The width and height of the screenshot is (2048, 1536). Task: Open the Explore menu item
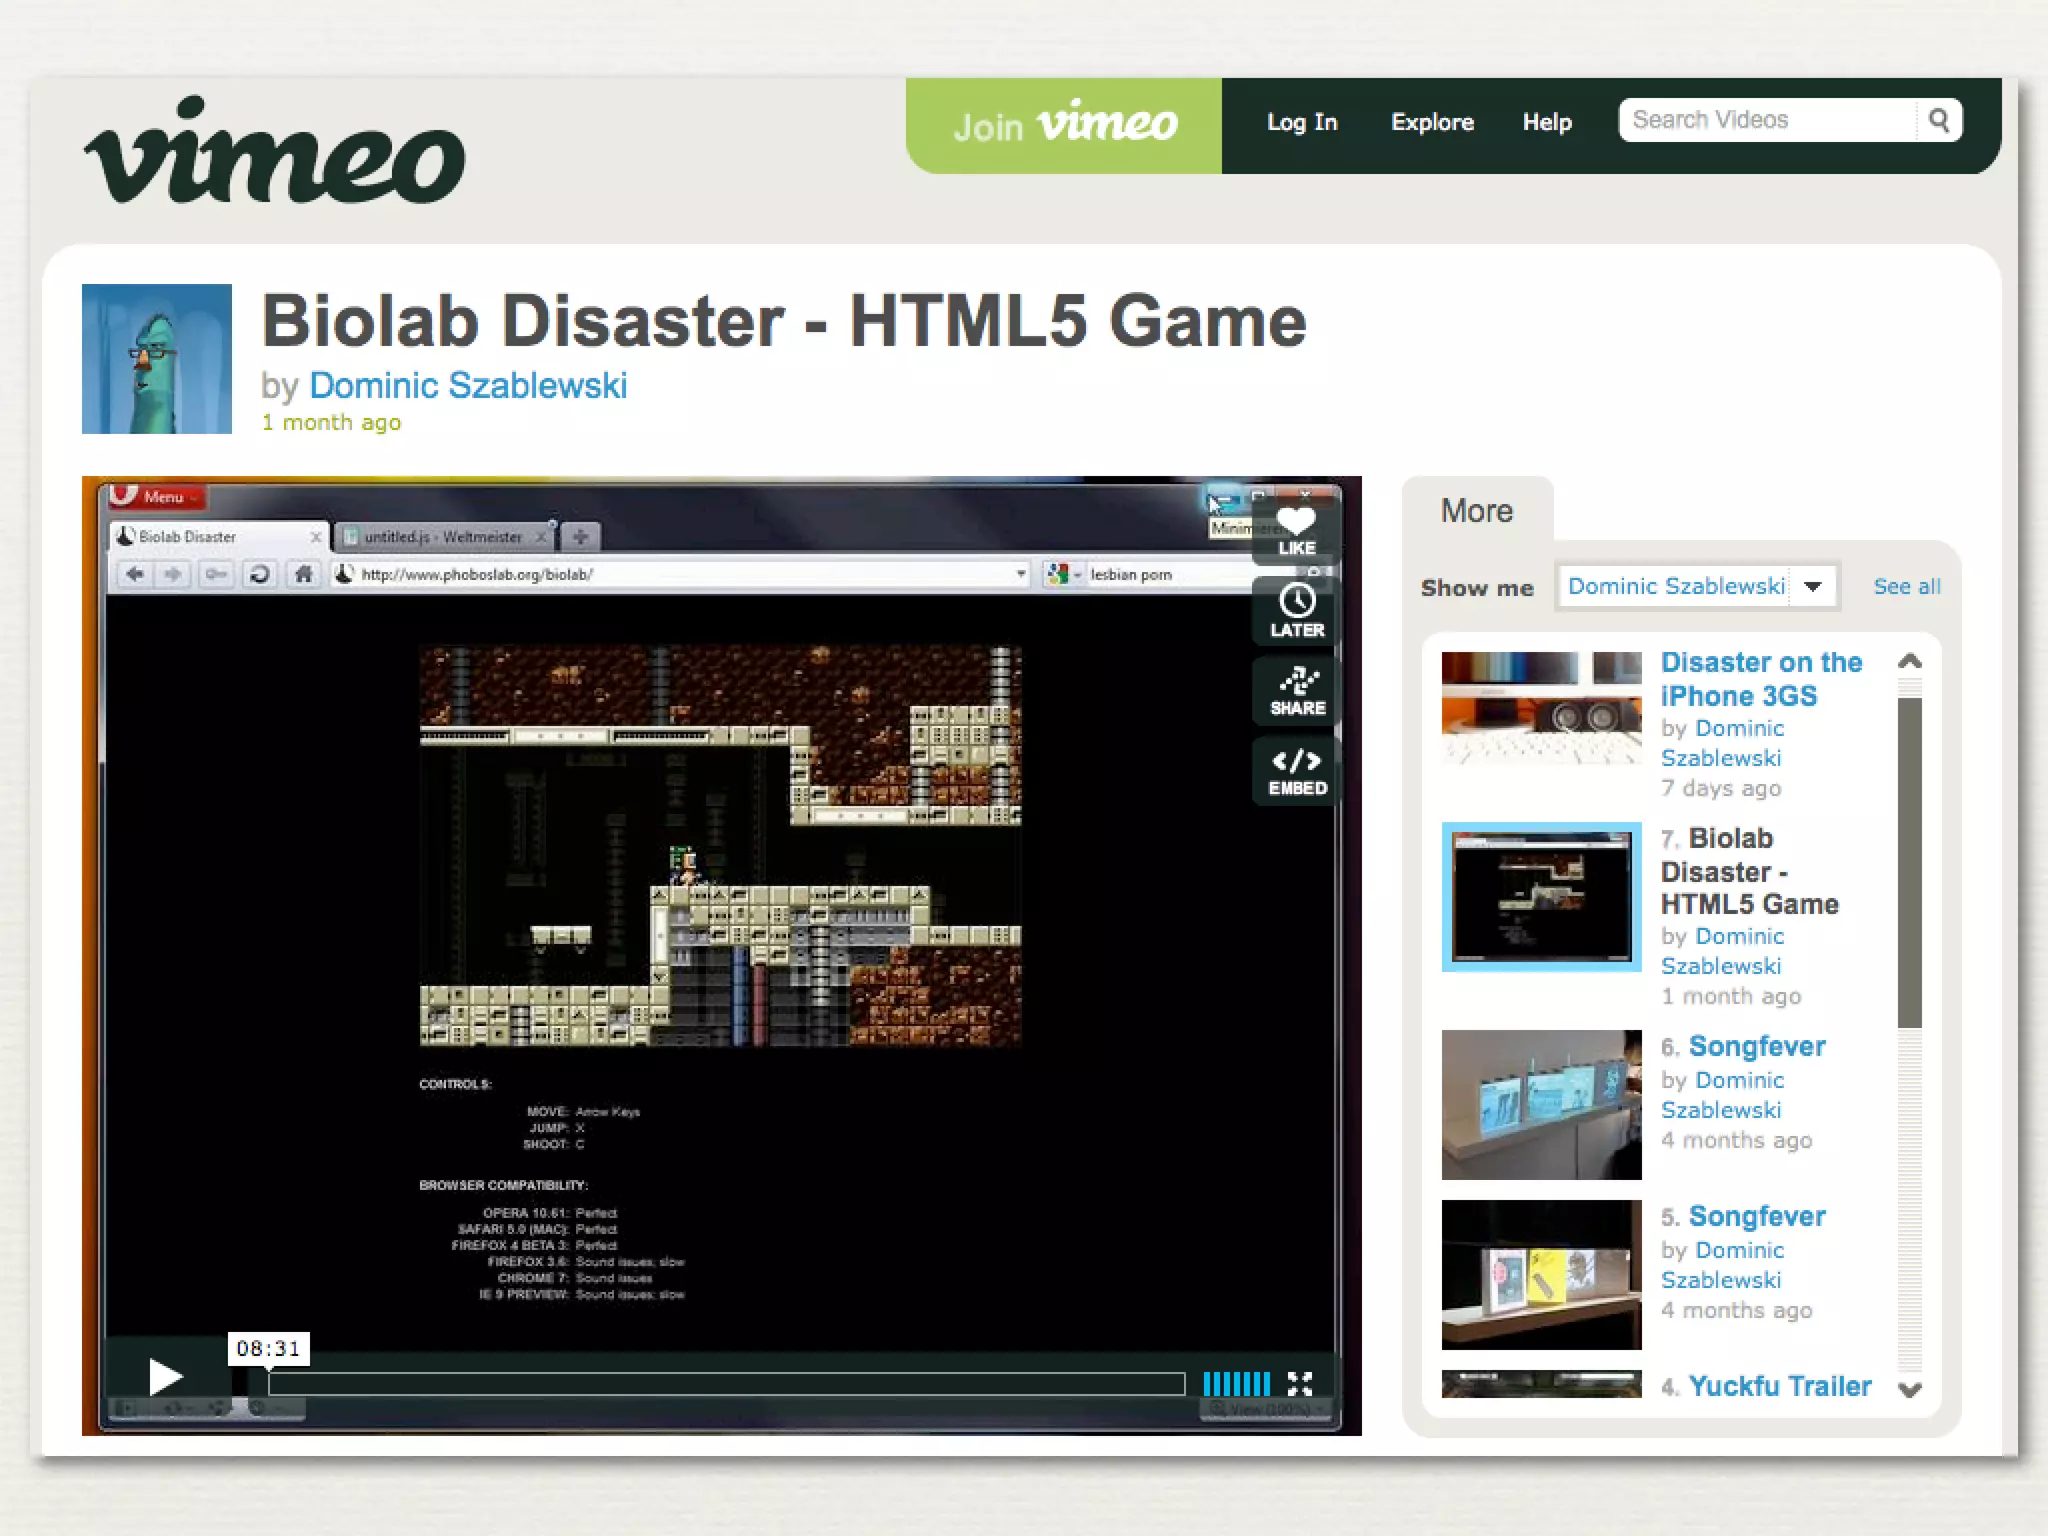pos(1432,122)
